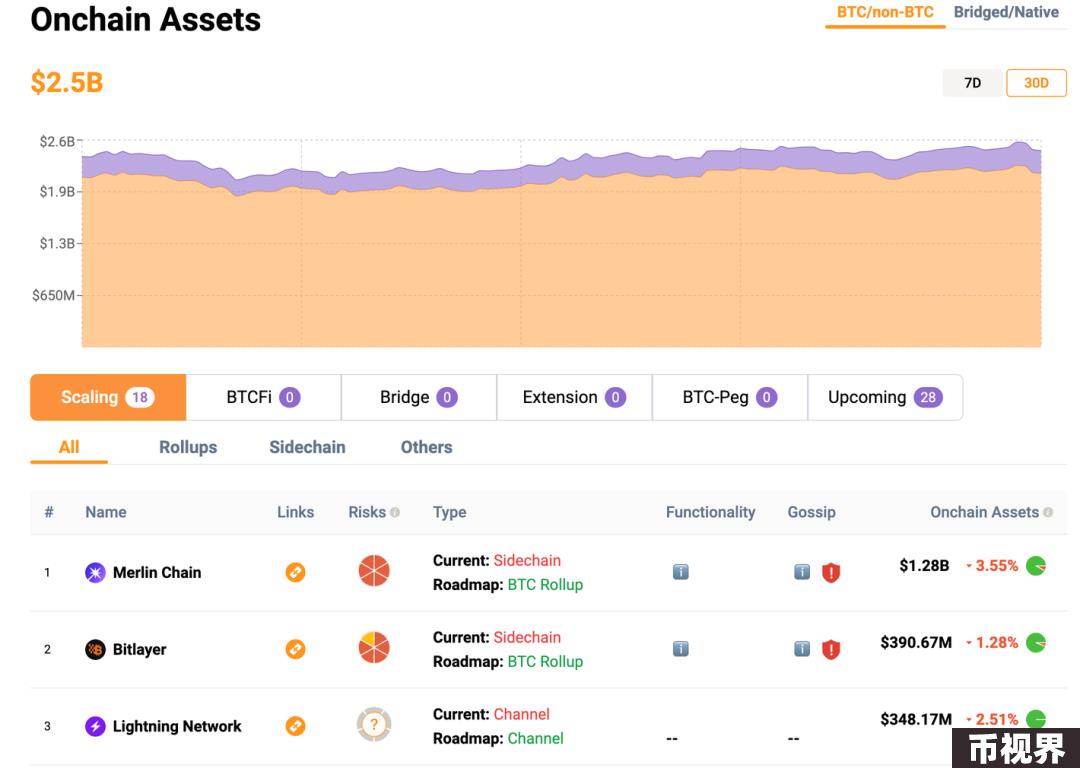The width and height of the screenshot is (1080, 768).
Task: Open Merlin Chain functionality info icon
Action: point(681,572)
